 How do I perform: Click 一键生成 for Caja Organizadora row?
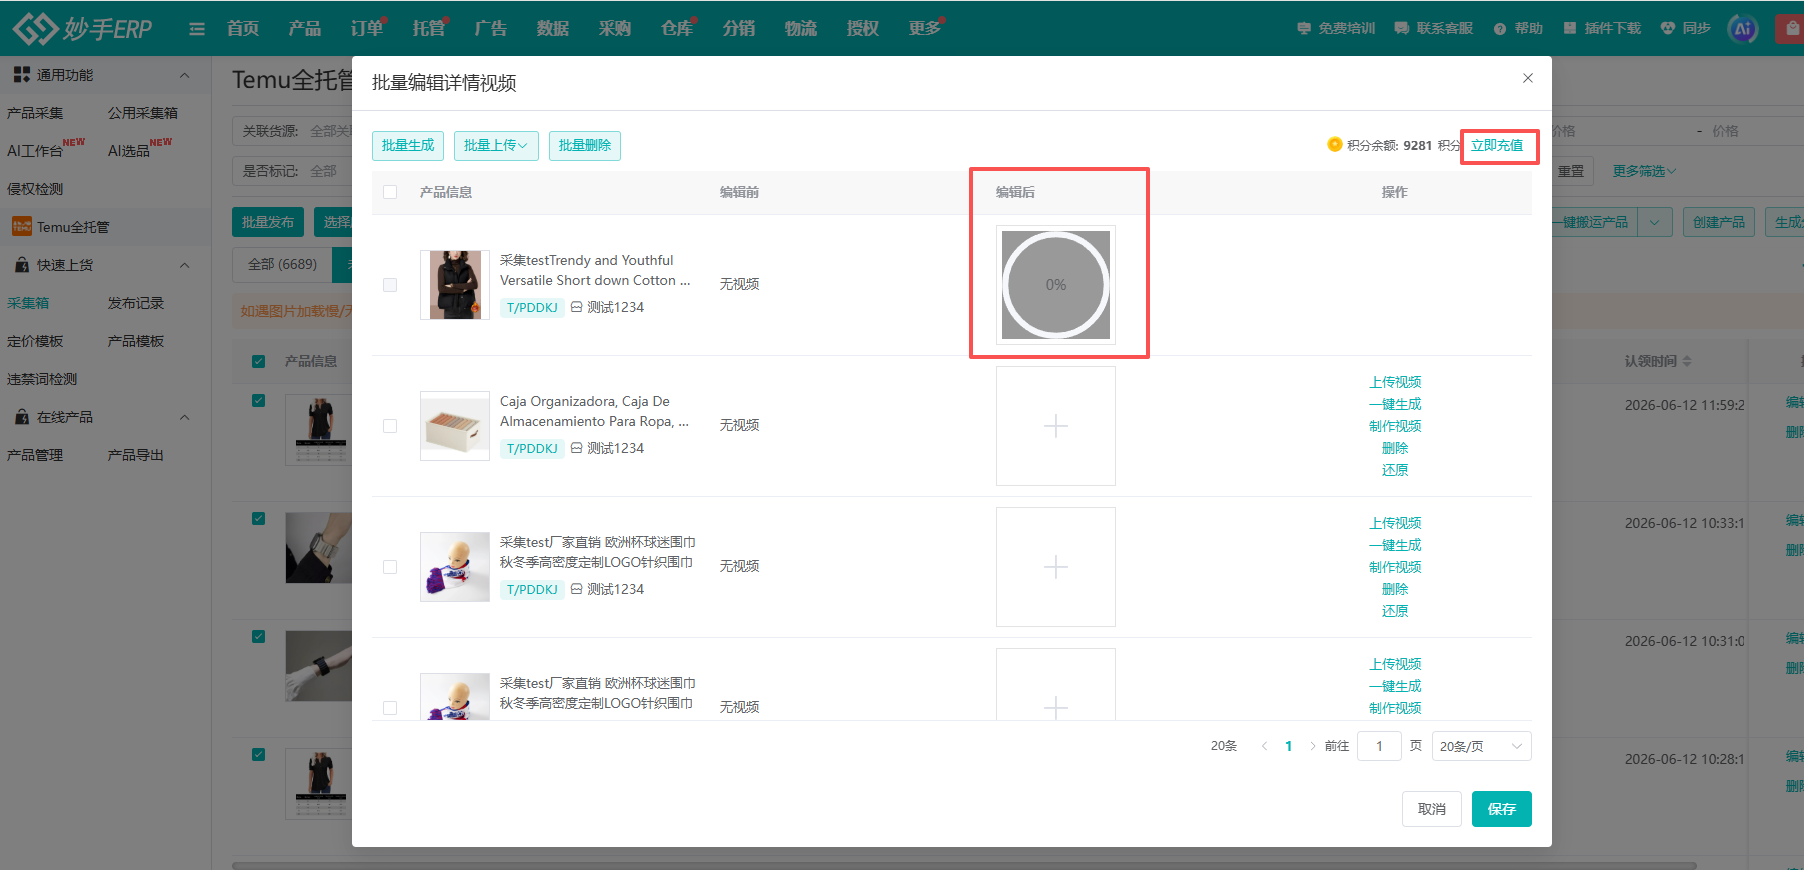tap(1395, 404)
